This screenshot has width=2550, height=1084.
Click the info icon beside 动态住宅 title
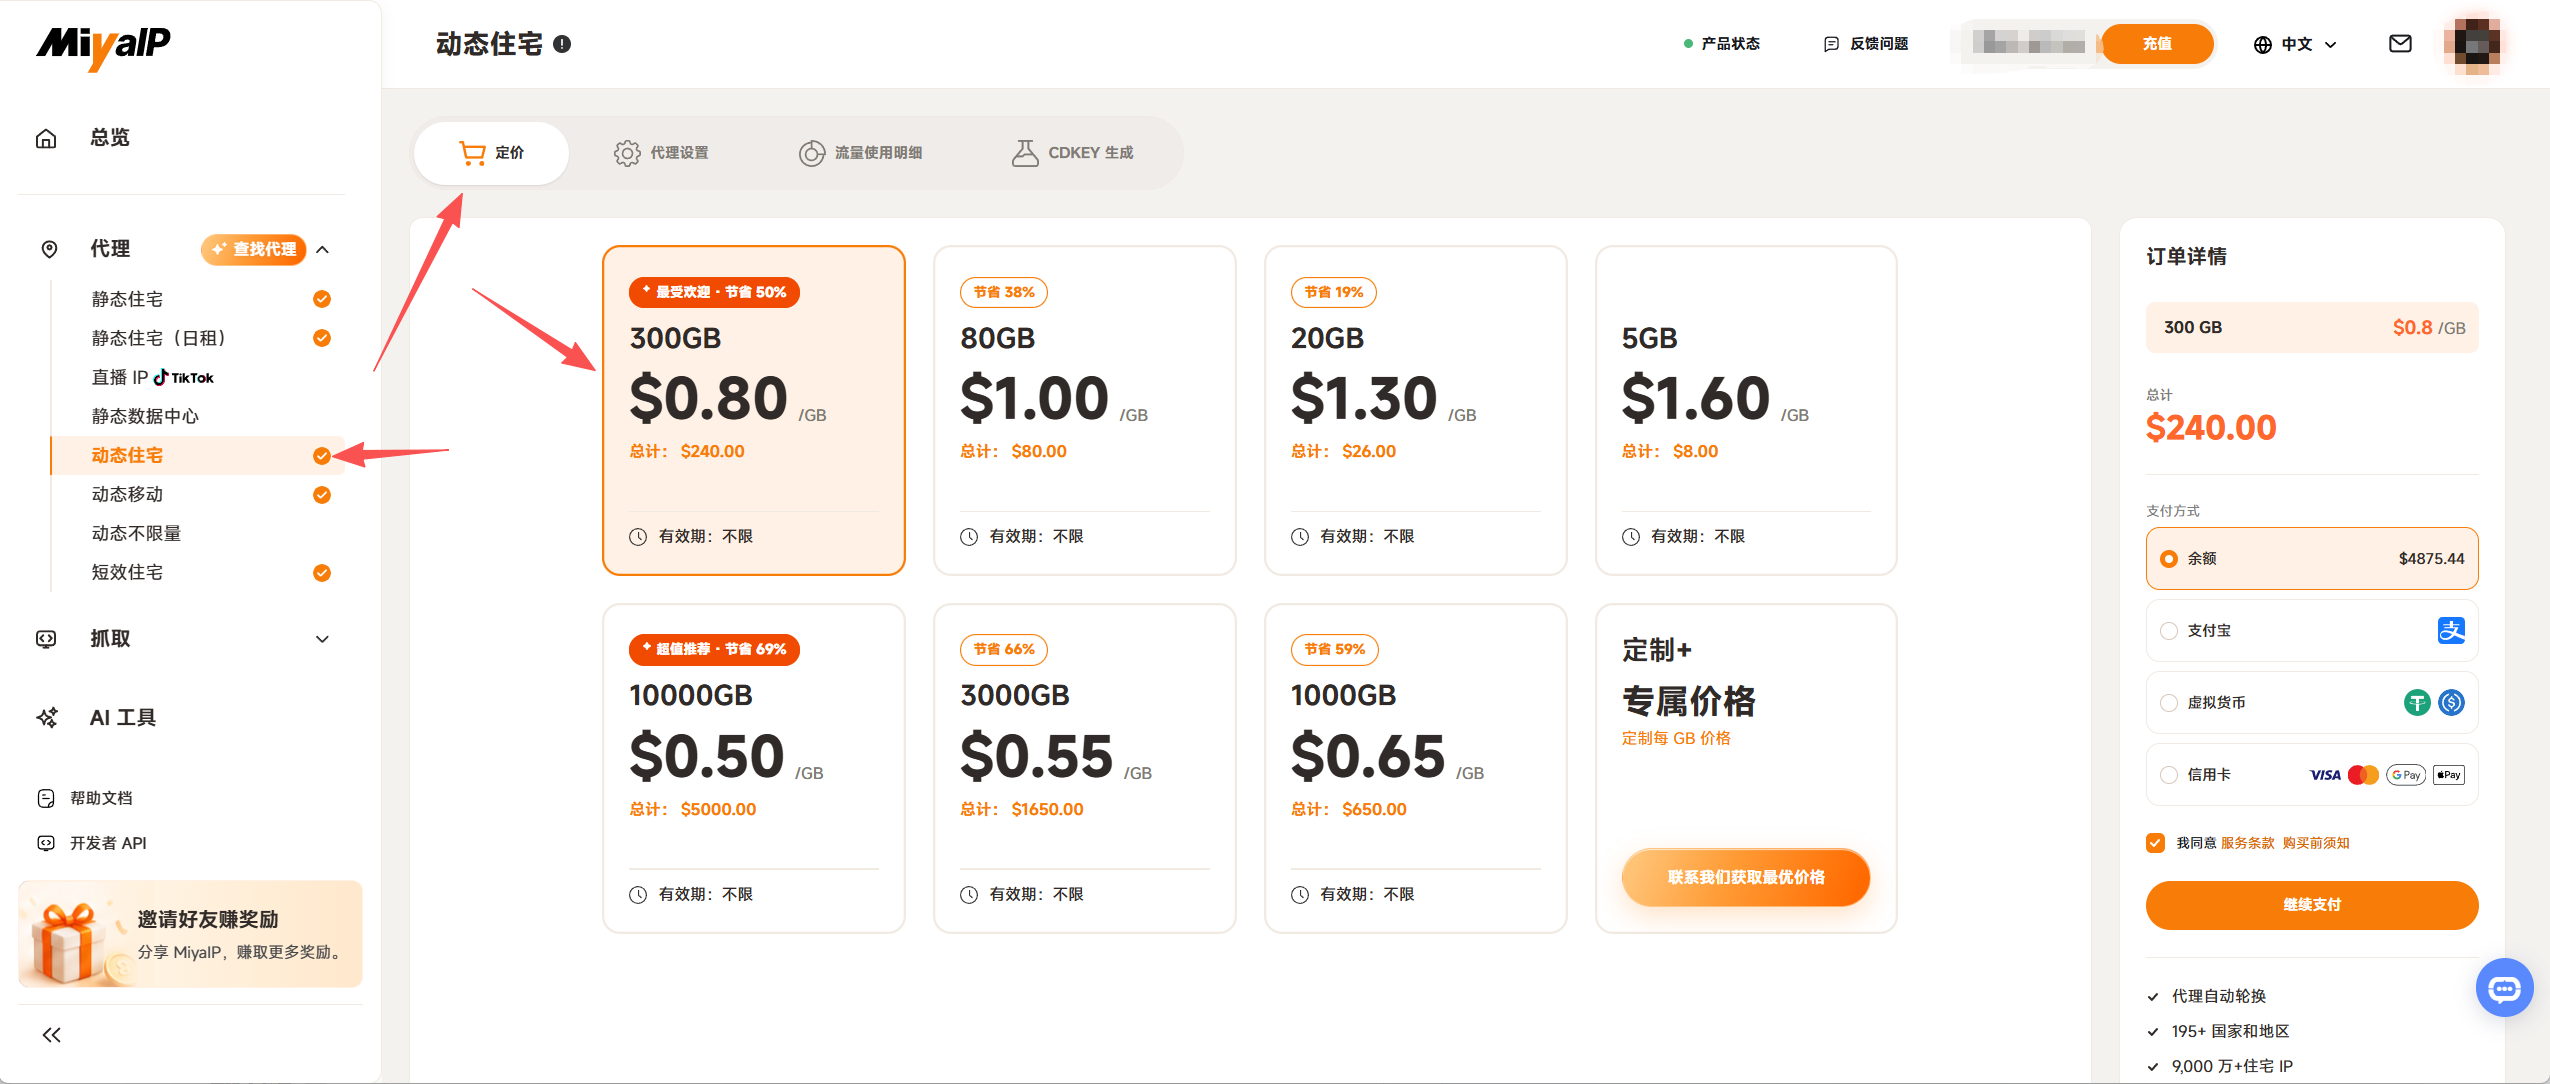click(x=562, y=44)
